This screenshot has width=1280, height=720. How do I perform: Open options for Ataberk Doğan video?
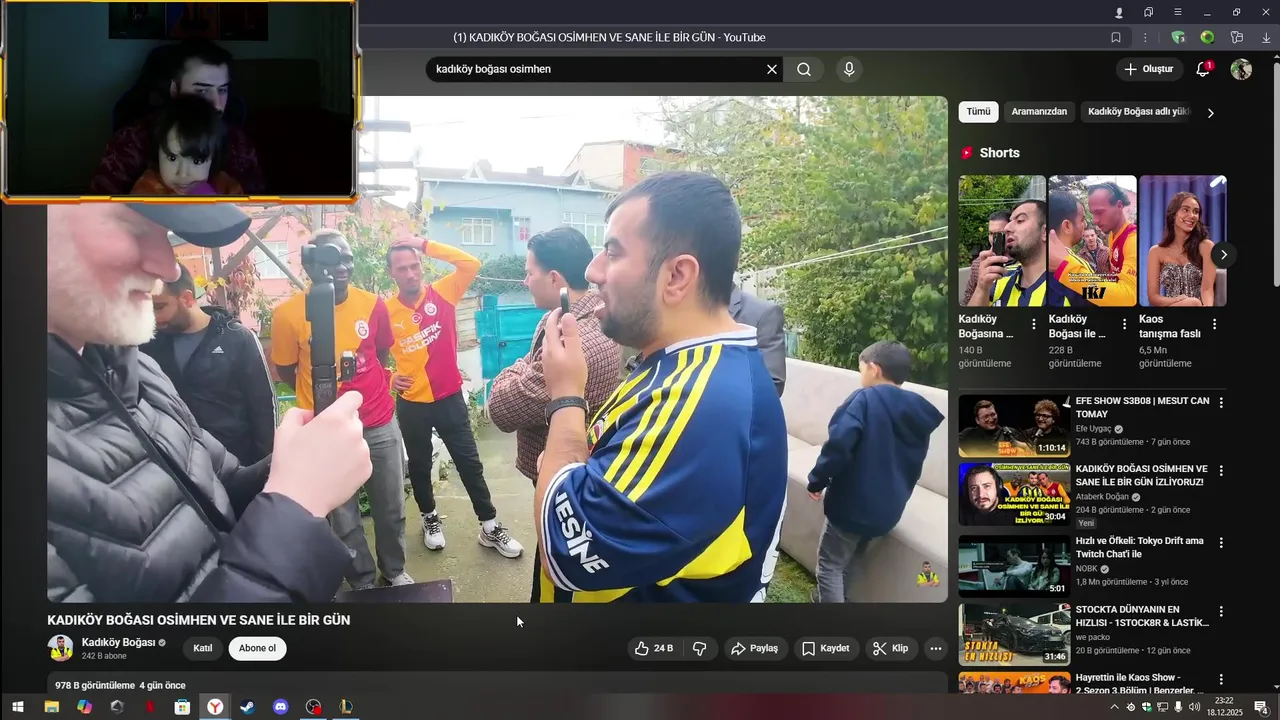click(x=1220, y=471)
